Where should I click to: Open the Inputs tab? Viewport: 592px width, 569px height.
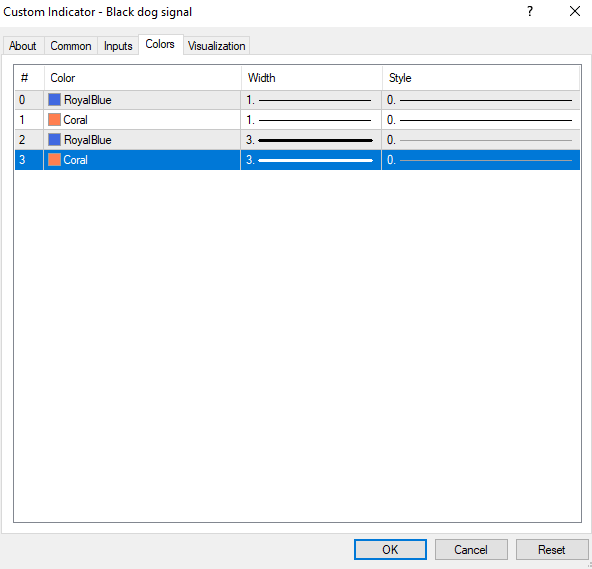click(x=118, y=46)
